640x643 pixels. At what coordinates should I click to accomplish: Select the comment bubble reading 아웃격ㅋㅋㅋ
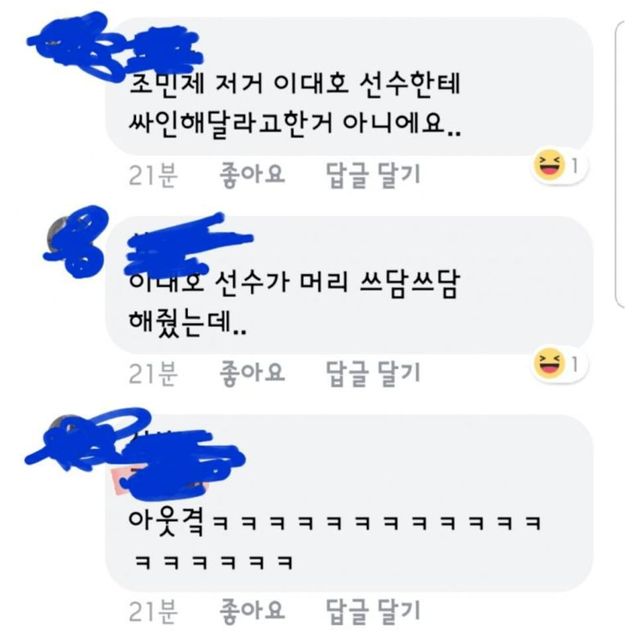(x=349, y=503)
